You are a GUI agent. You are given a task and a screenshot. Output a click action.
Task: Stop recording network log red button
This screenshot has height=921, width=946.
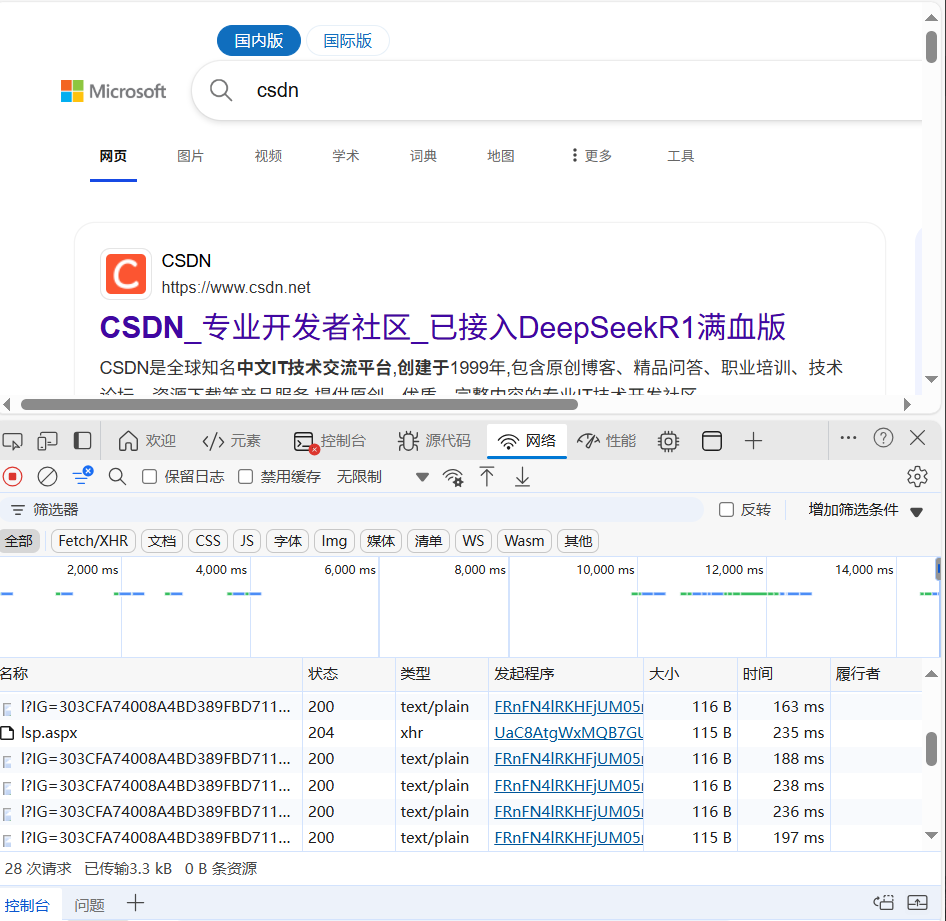click(x=12, y=476)
